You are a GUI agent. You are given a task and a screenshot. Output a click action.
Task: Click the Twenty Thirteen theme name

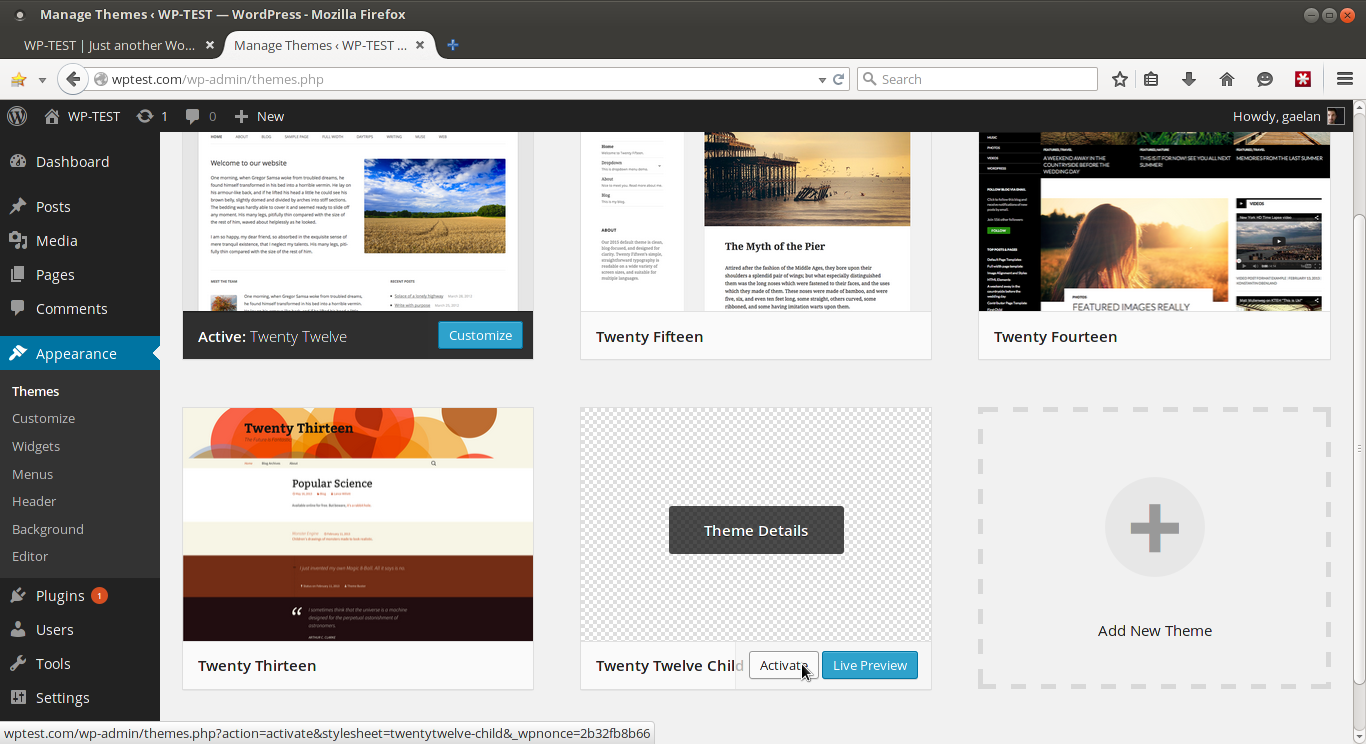[x=257, y=666]
